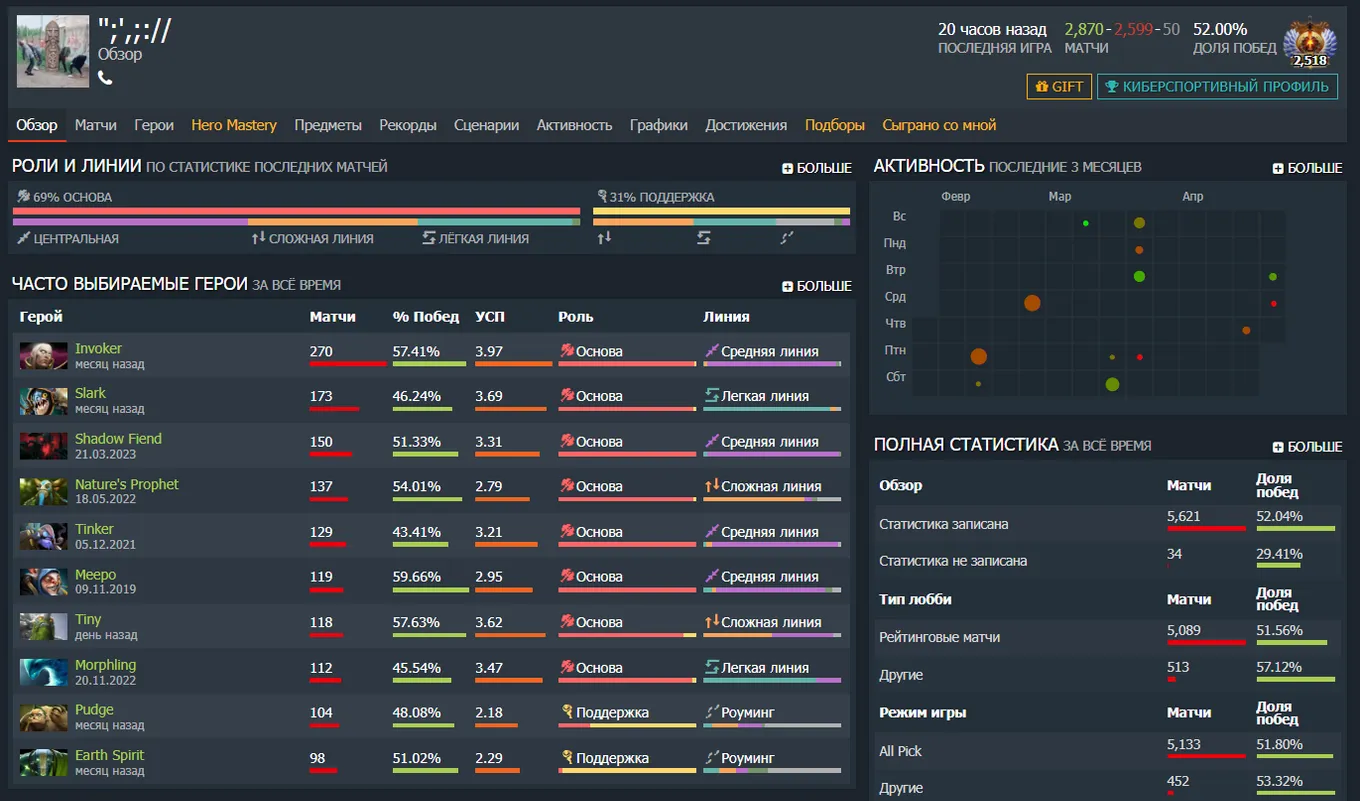The image size is (1360, 801).
Task: Click the Статистика не записана row
Action: click(x=1107, y=561)
